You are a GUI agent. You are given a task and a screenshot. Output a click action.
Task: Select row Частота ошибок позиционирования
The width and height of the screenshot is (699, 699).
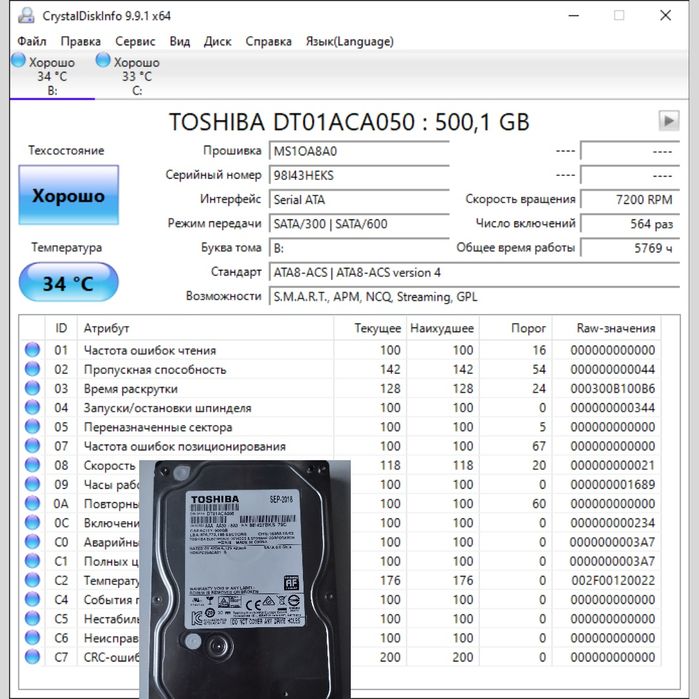340,446
